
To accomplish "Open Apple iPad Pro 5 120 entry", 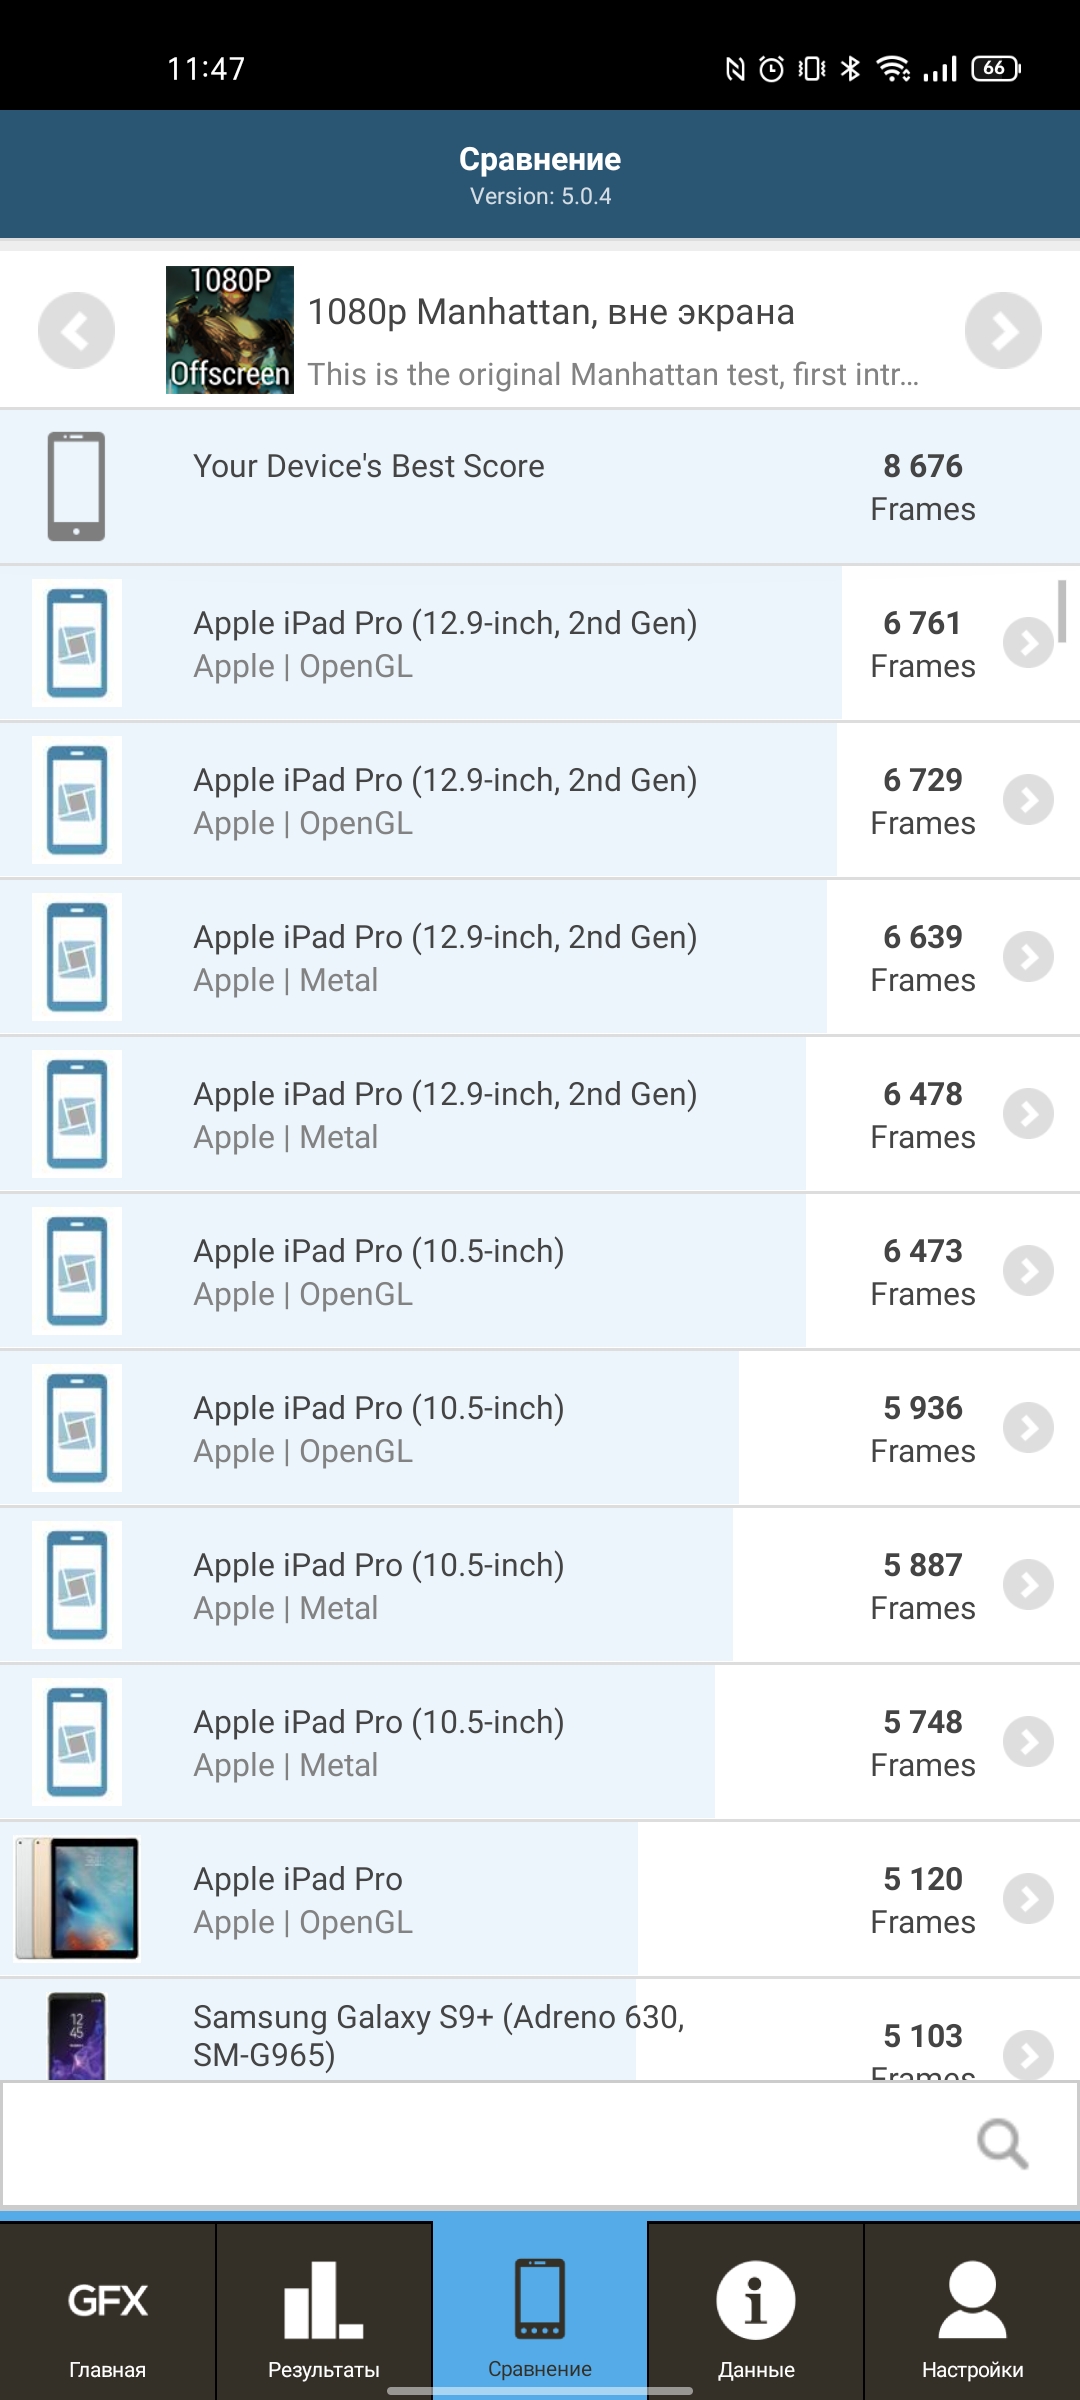I will point(500,1900).
